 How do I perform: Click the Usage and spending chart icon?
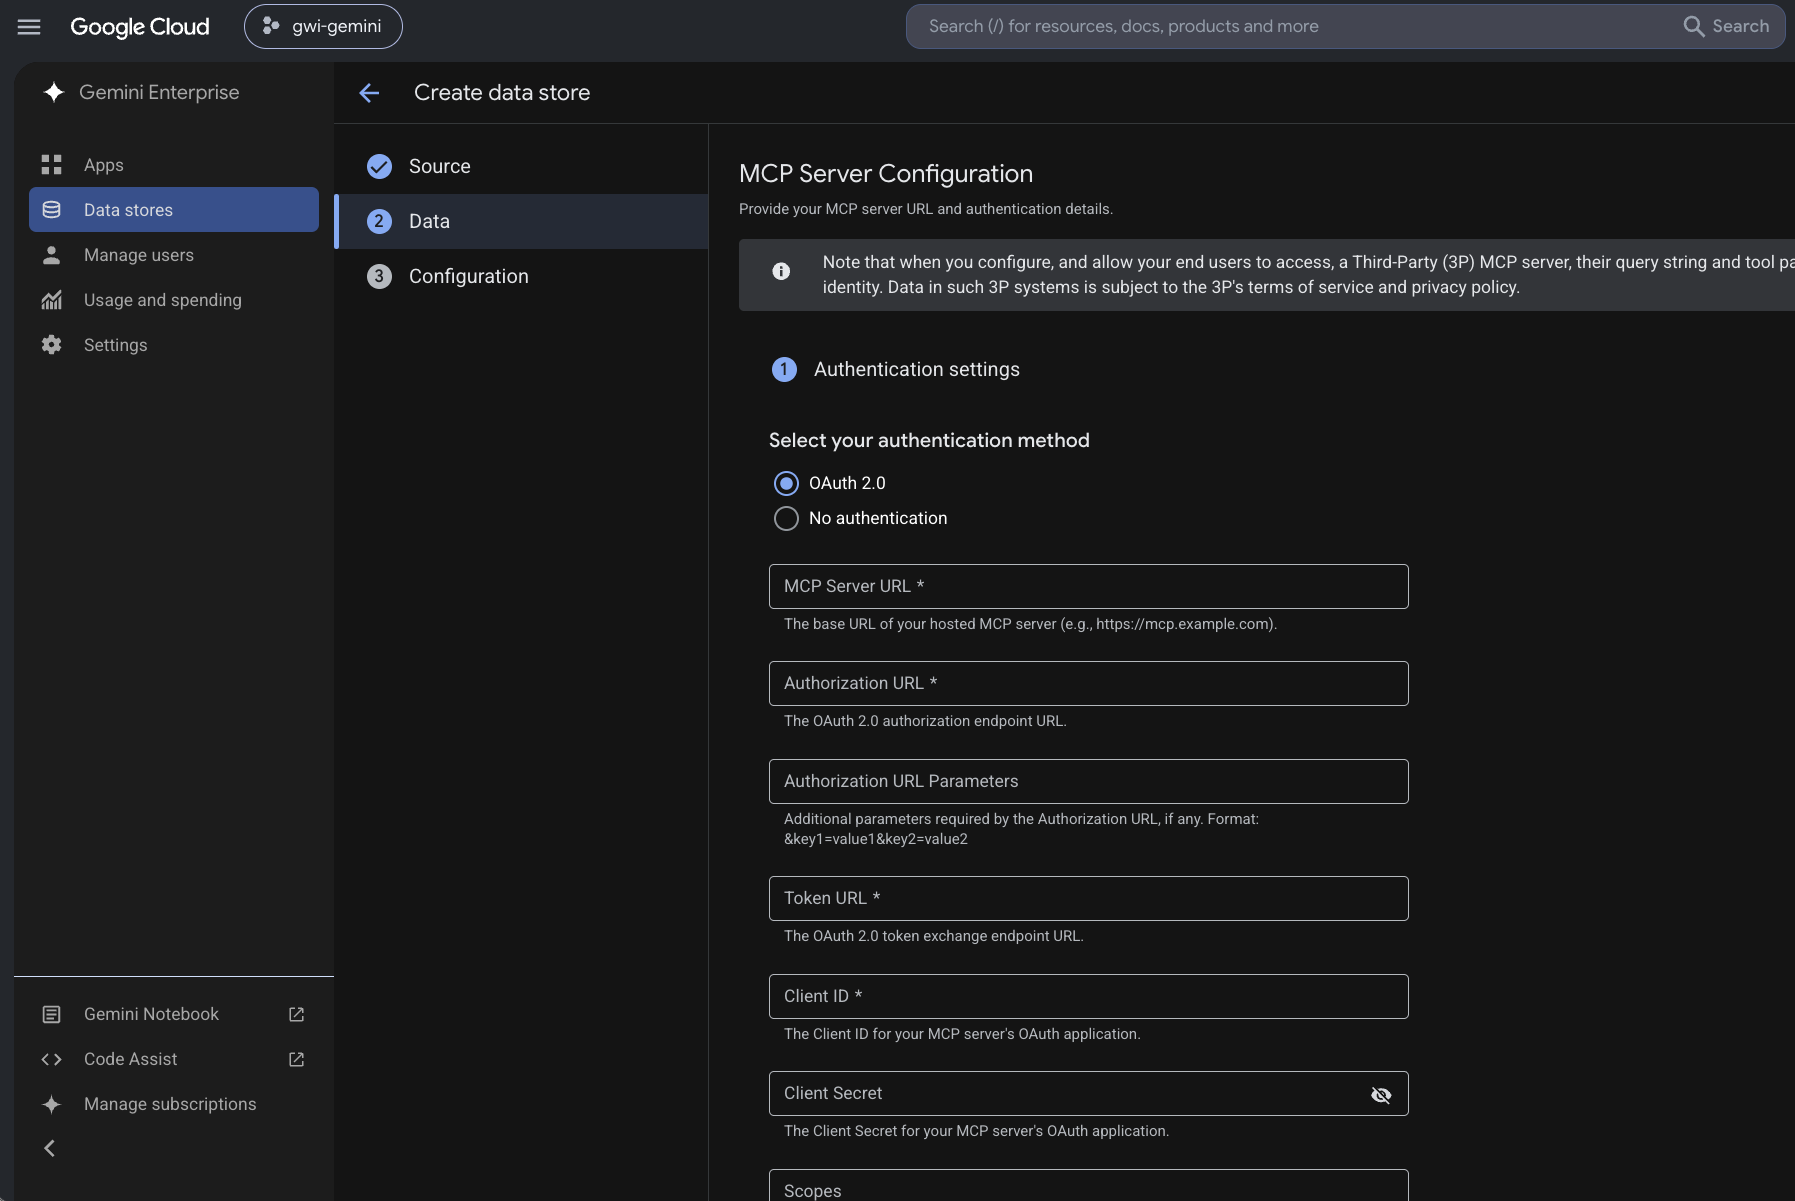click(52, 300)
